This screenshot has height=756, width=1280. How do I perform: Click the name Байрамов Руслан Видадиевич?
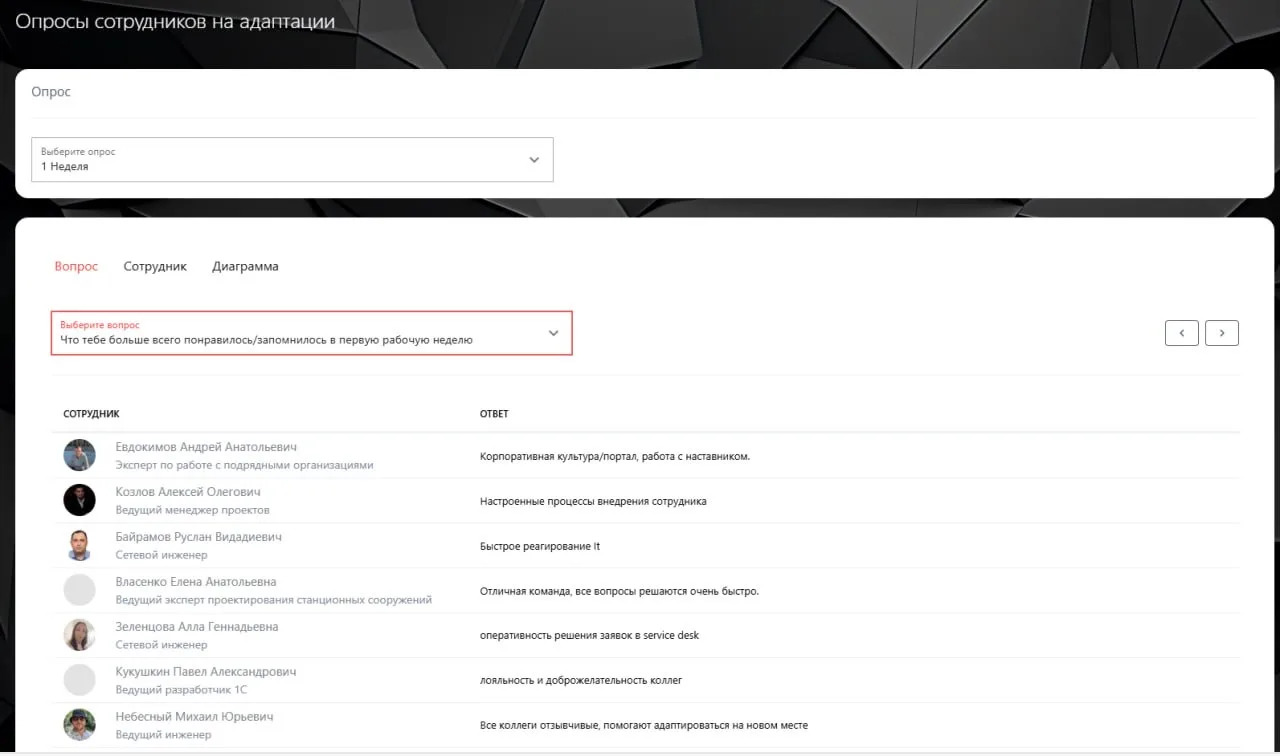198,537
